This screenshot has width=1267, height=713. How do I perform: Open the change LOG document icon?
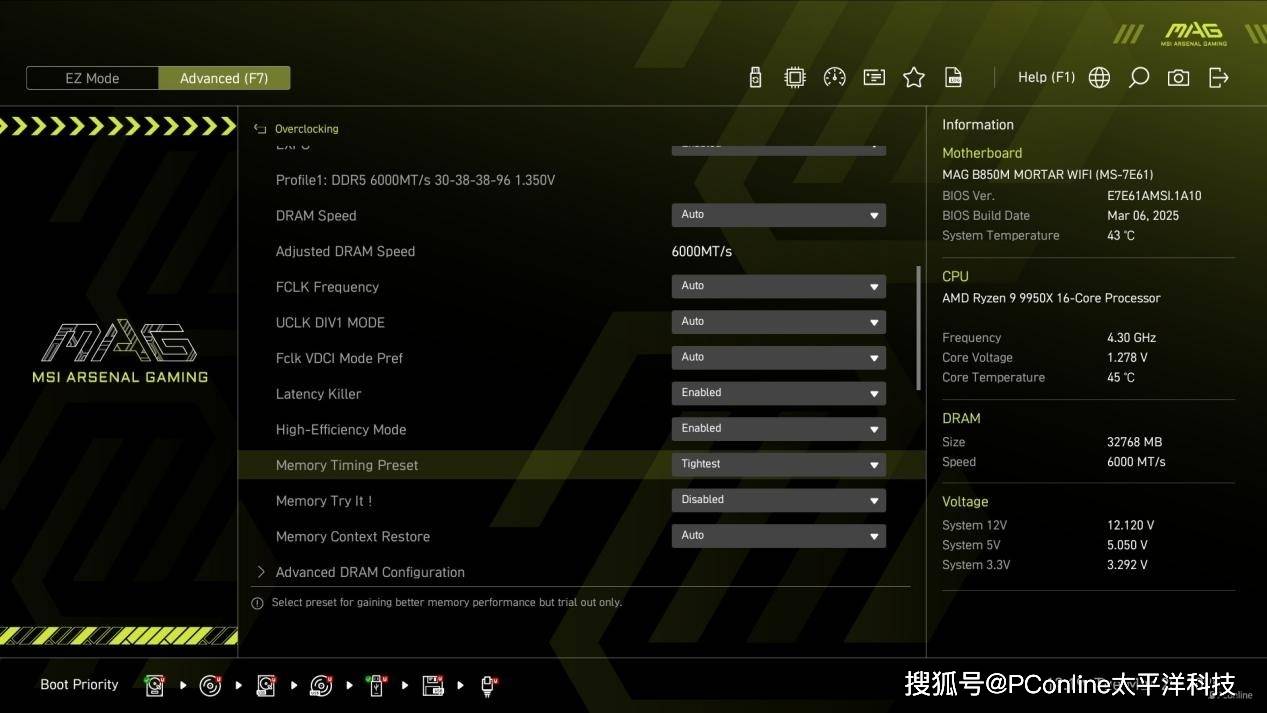(954, 77)
